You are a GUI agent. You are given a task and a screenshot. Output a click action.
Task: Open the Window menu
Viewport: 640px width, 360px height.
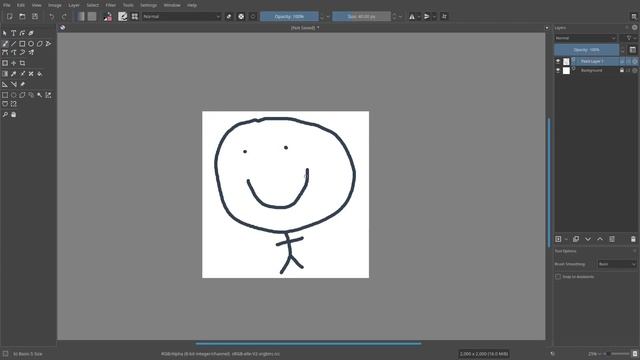point(172,5)
